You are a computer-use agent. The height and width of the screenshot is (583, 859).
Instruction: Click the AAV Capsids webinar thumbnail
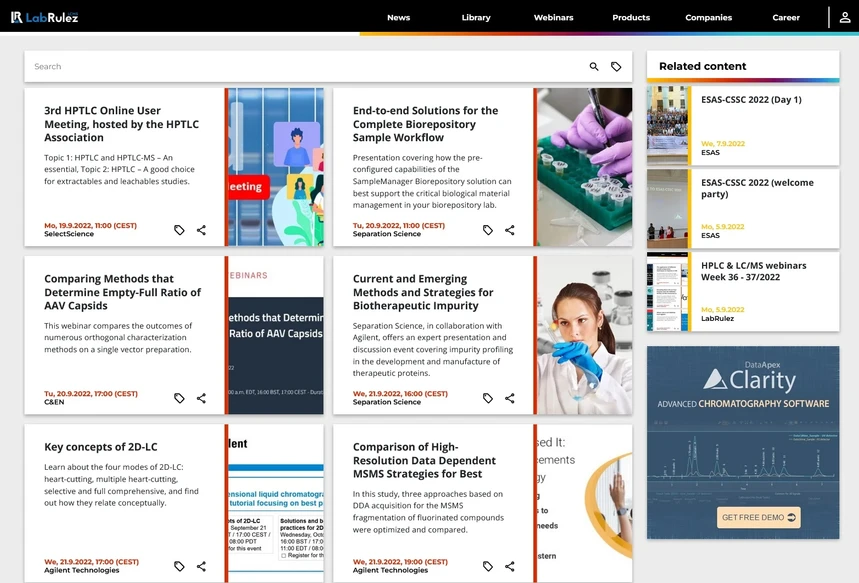(276, 335)
